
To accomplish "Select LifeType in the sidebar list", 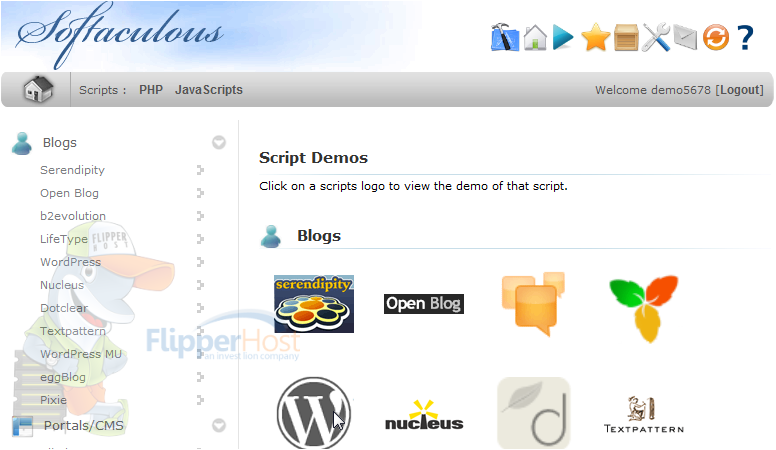I will click(x=63, y=239).
